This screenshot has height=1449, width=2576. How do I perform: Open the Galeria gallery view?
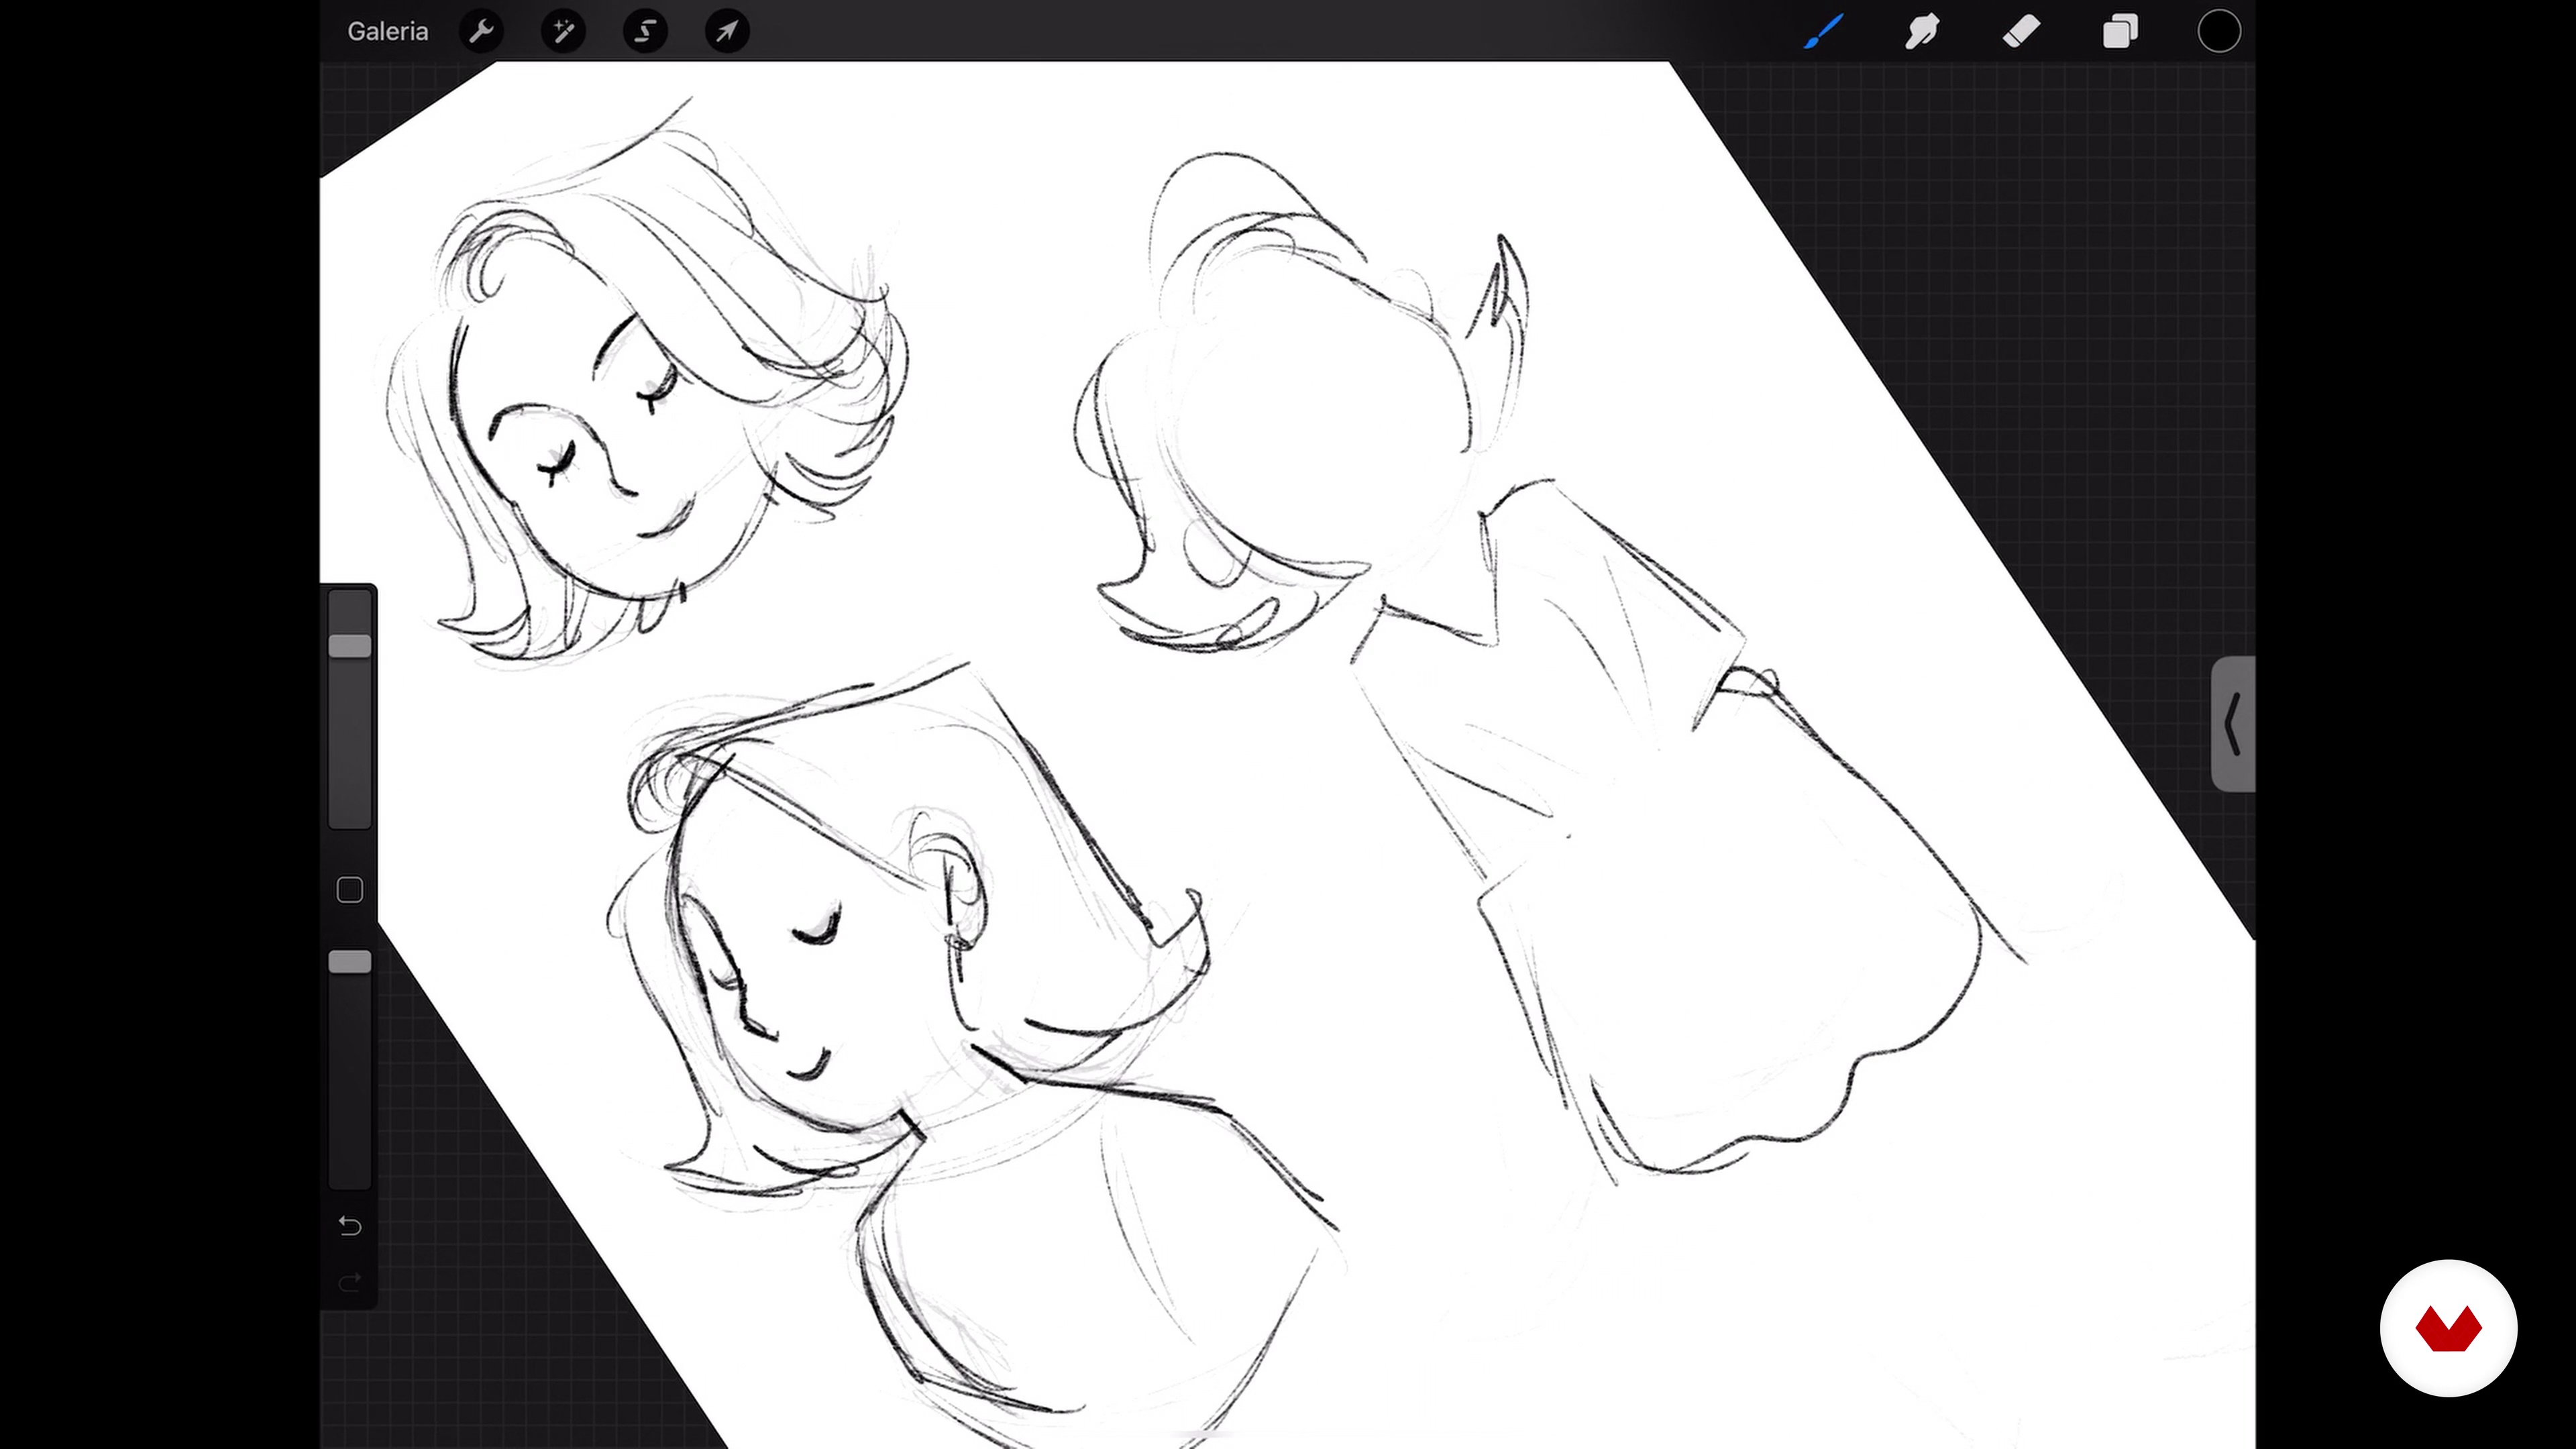pyautogui.click(x=387, y=31)
